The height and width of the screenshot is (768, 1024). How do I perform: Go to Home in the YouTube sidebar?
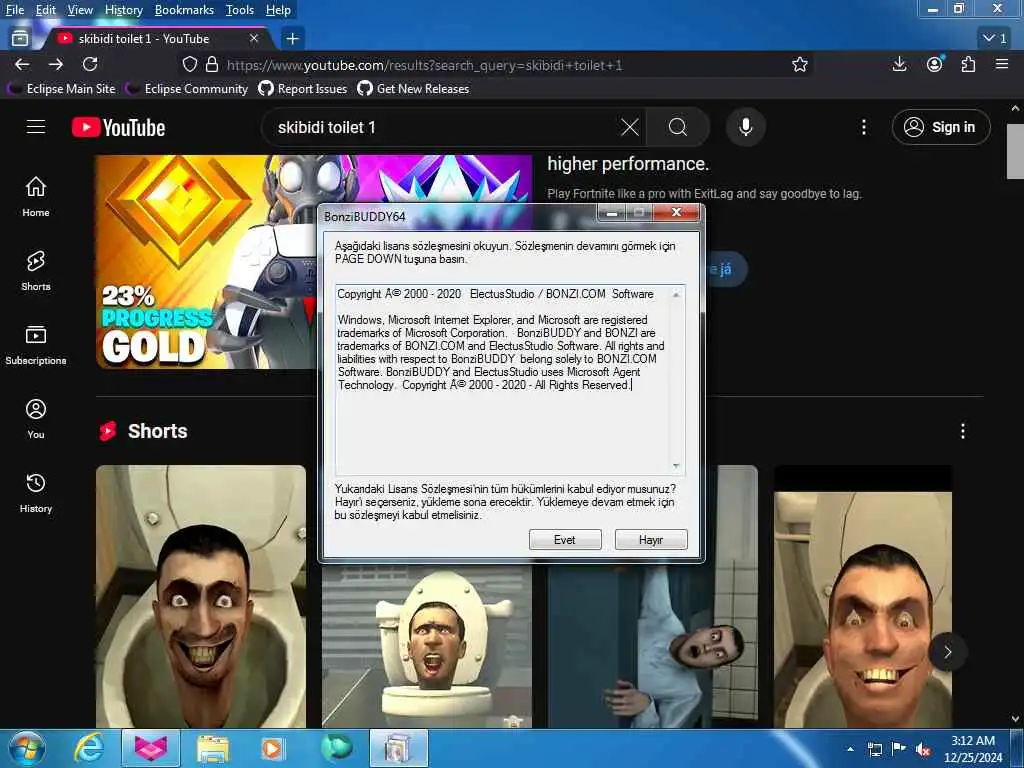coord(36,197)
